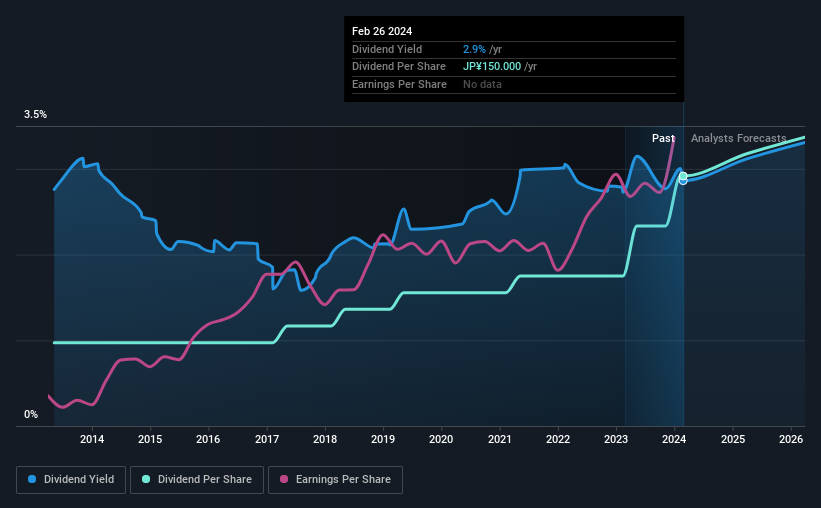Click the 2015 x-axis label
The image size is (821, 508).
150,439
